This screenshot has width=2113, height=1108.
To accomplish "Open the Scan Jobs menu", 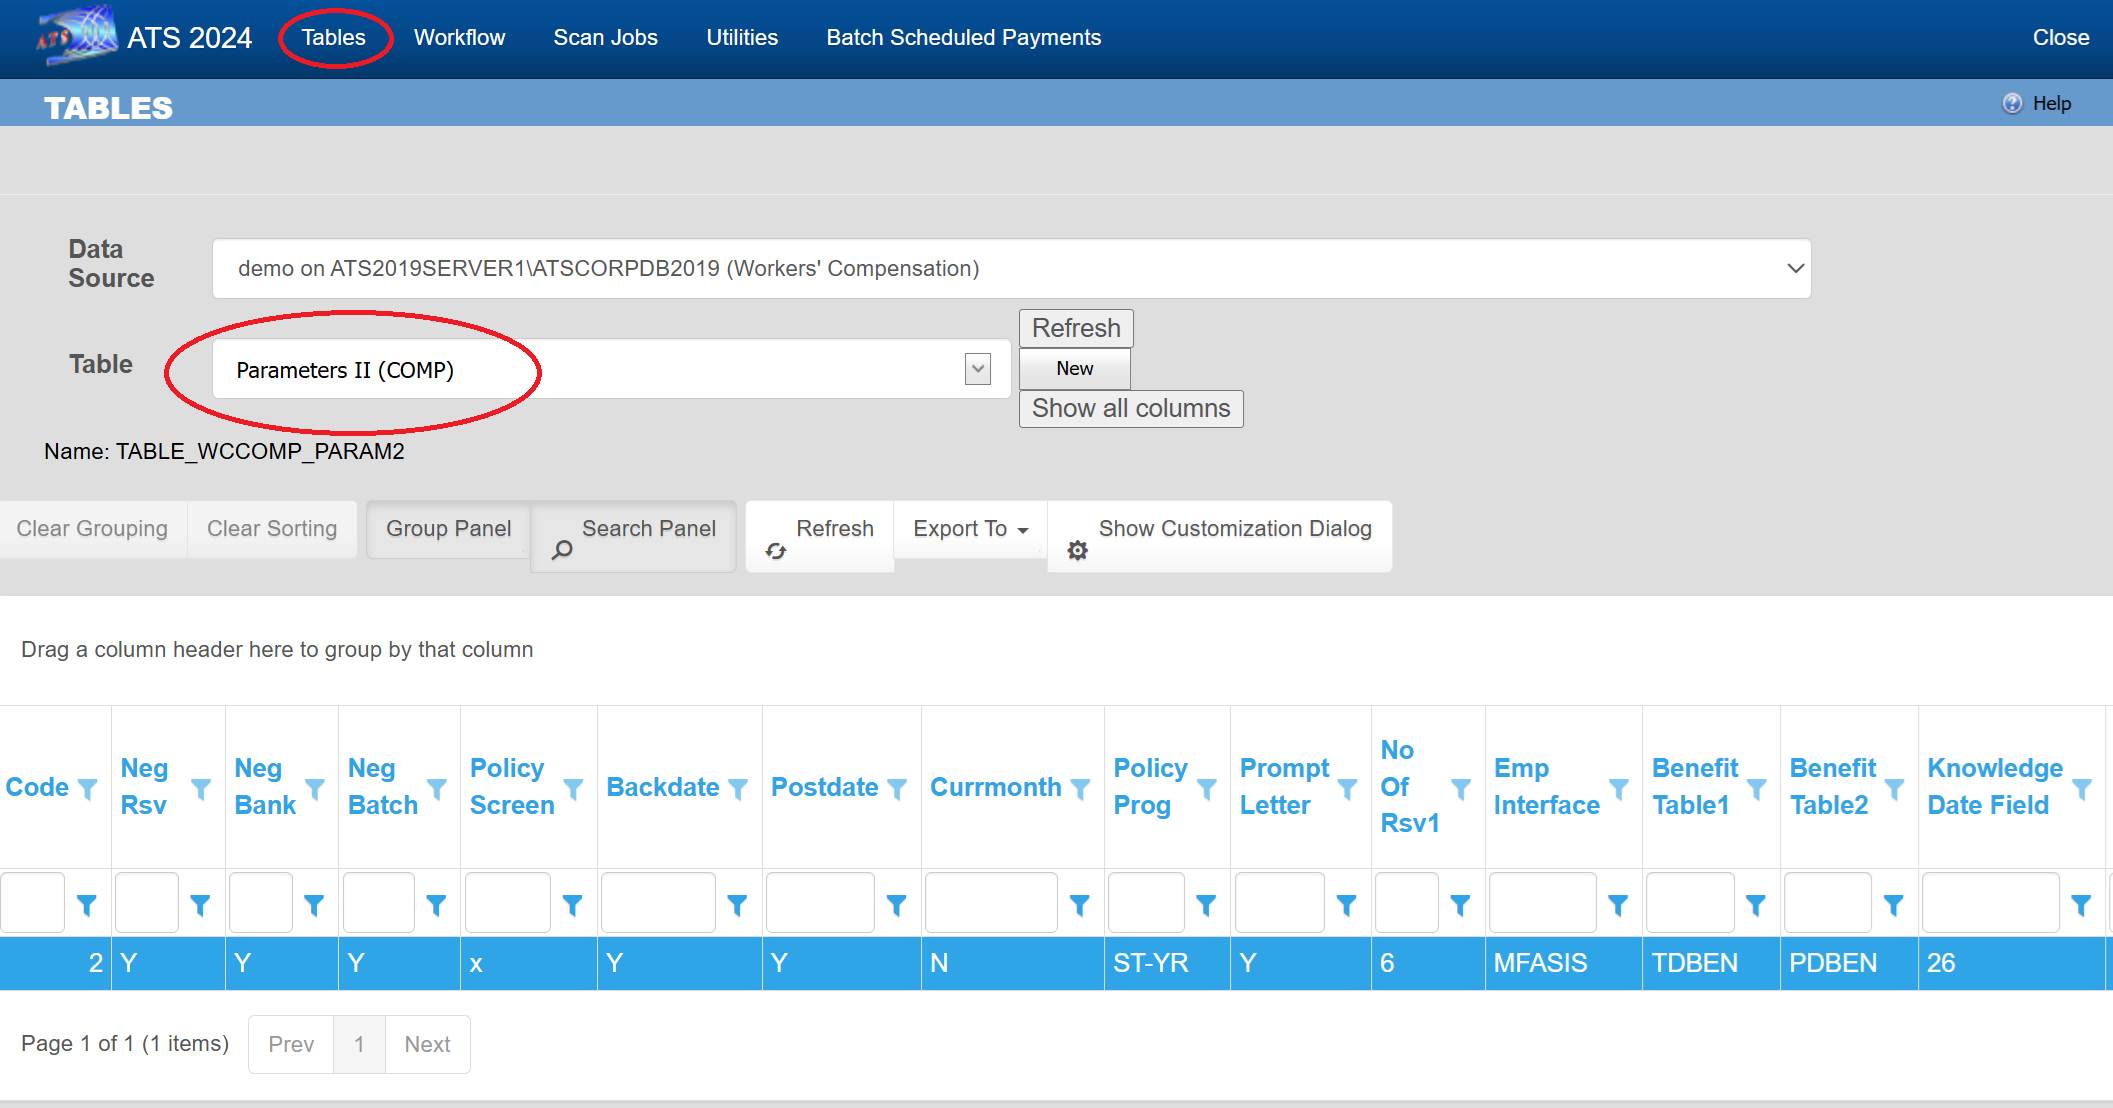I will (605, 38).
